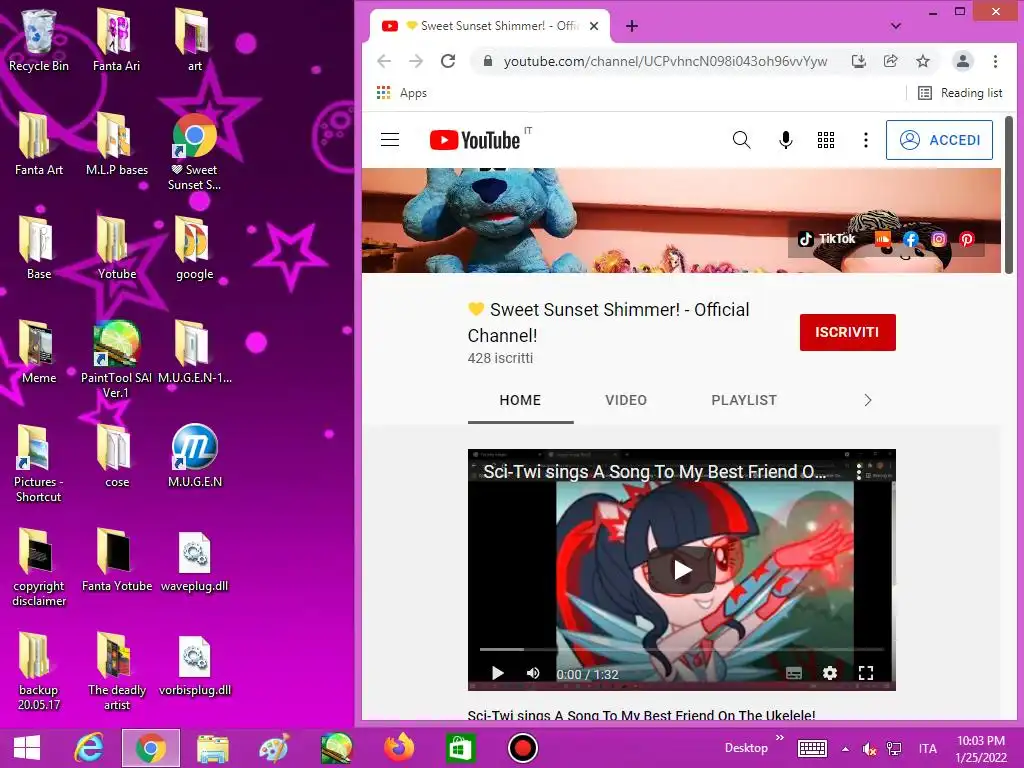The height and width of the screenshot is (768, 1024).
Task: Bookmark this page with star icon
Action: 923,61
